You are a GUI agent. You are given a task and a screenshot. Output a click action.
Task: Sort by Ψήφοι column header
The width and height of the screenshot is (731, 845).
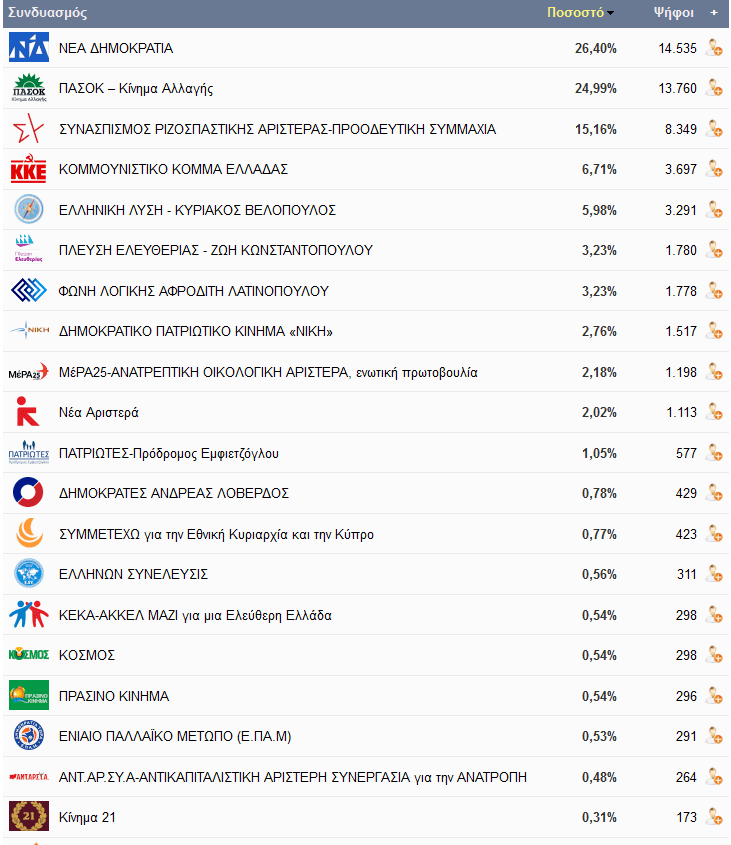coord(673,12)
